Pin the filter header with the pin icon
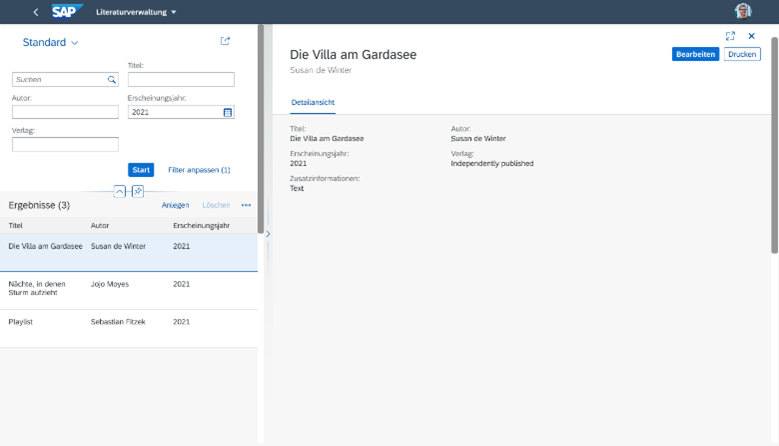779x446 pixels. 138,191
